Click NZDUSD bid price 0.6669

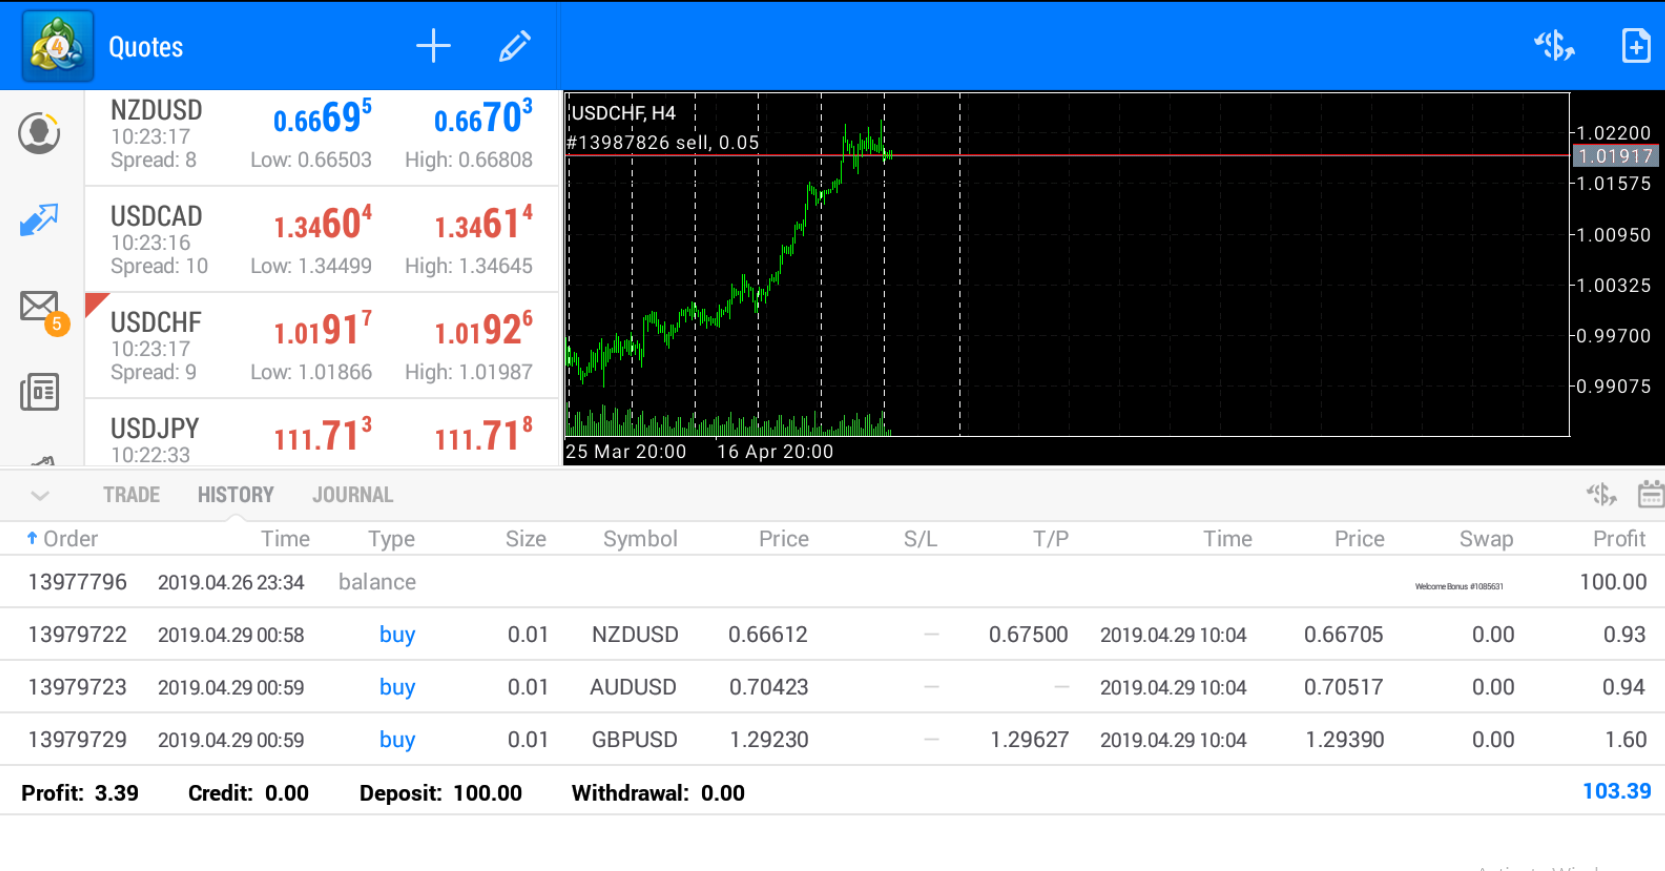coord(322,118)
